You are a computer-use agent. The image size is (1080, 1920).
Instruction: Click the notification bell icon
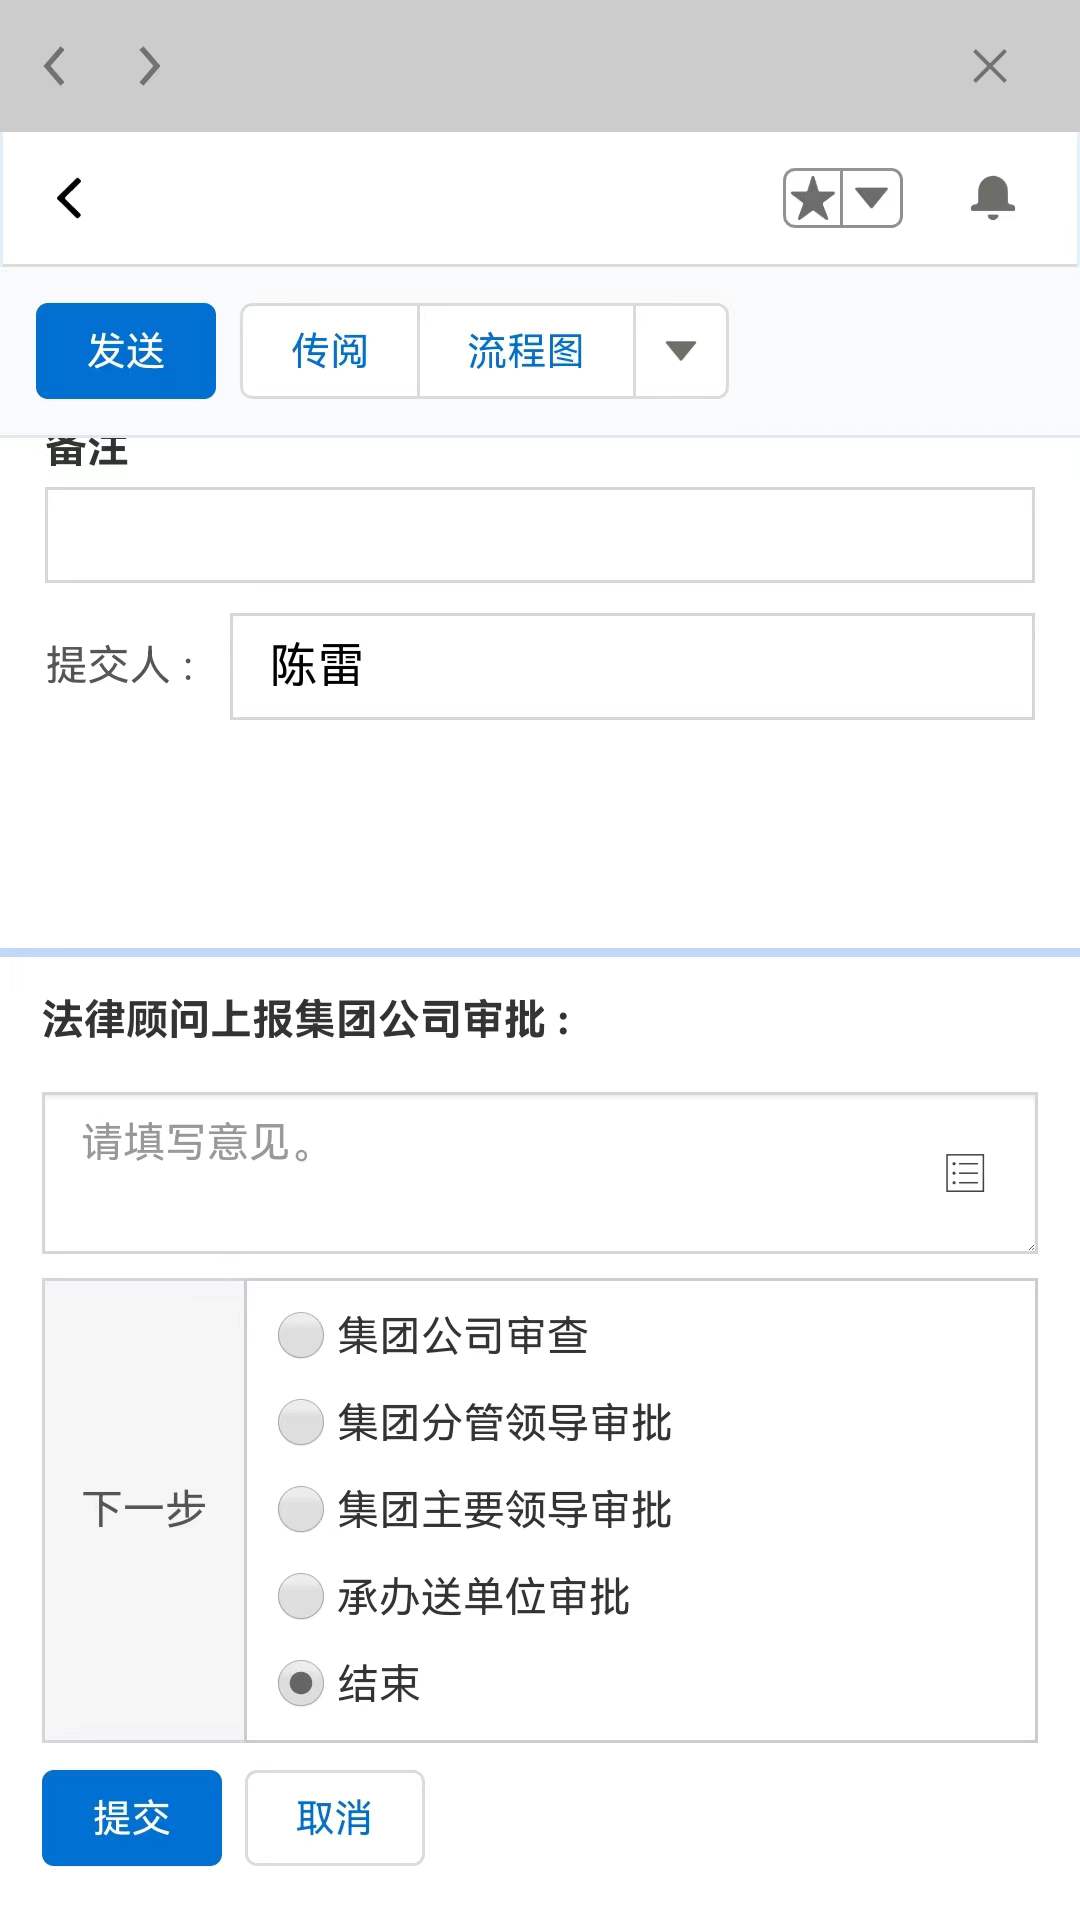993,197
